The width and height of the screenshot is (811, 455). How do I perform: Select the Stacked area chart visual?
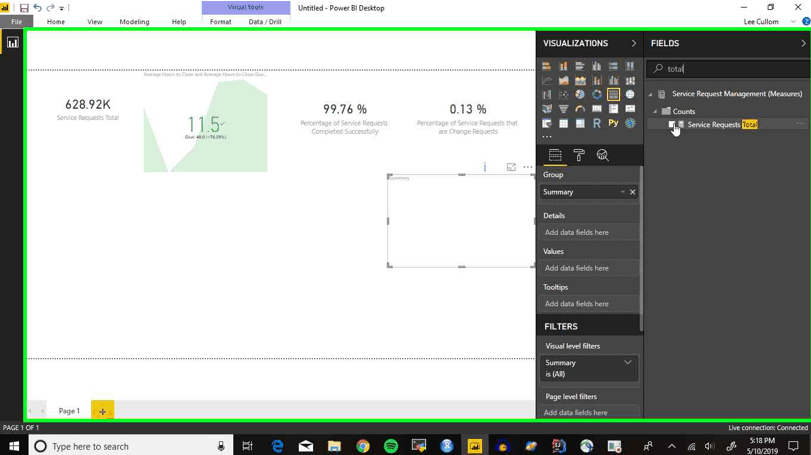coord(580,80)
